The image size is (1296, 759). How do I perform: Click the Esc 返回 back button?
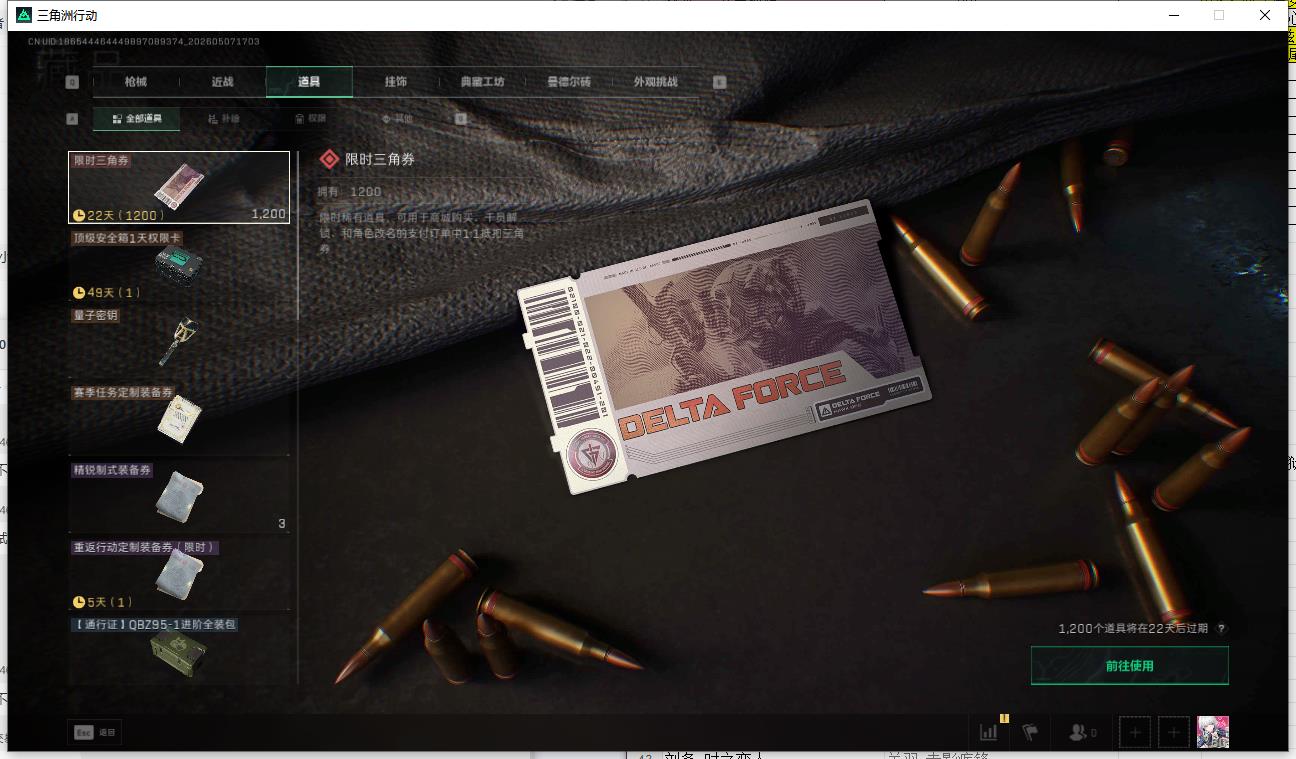click(95, 733)
